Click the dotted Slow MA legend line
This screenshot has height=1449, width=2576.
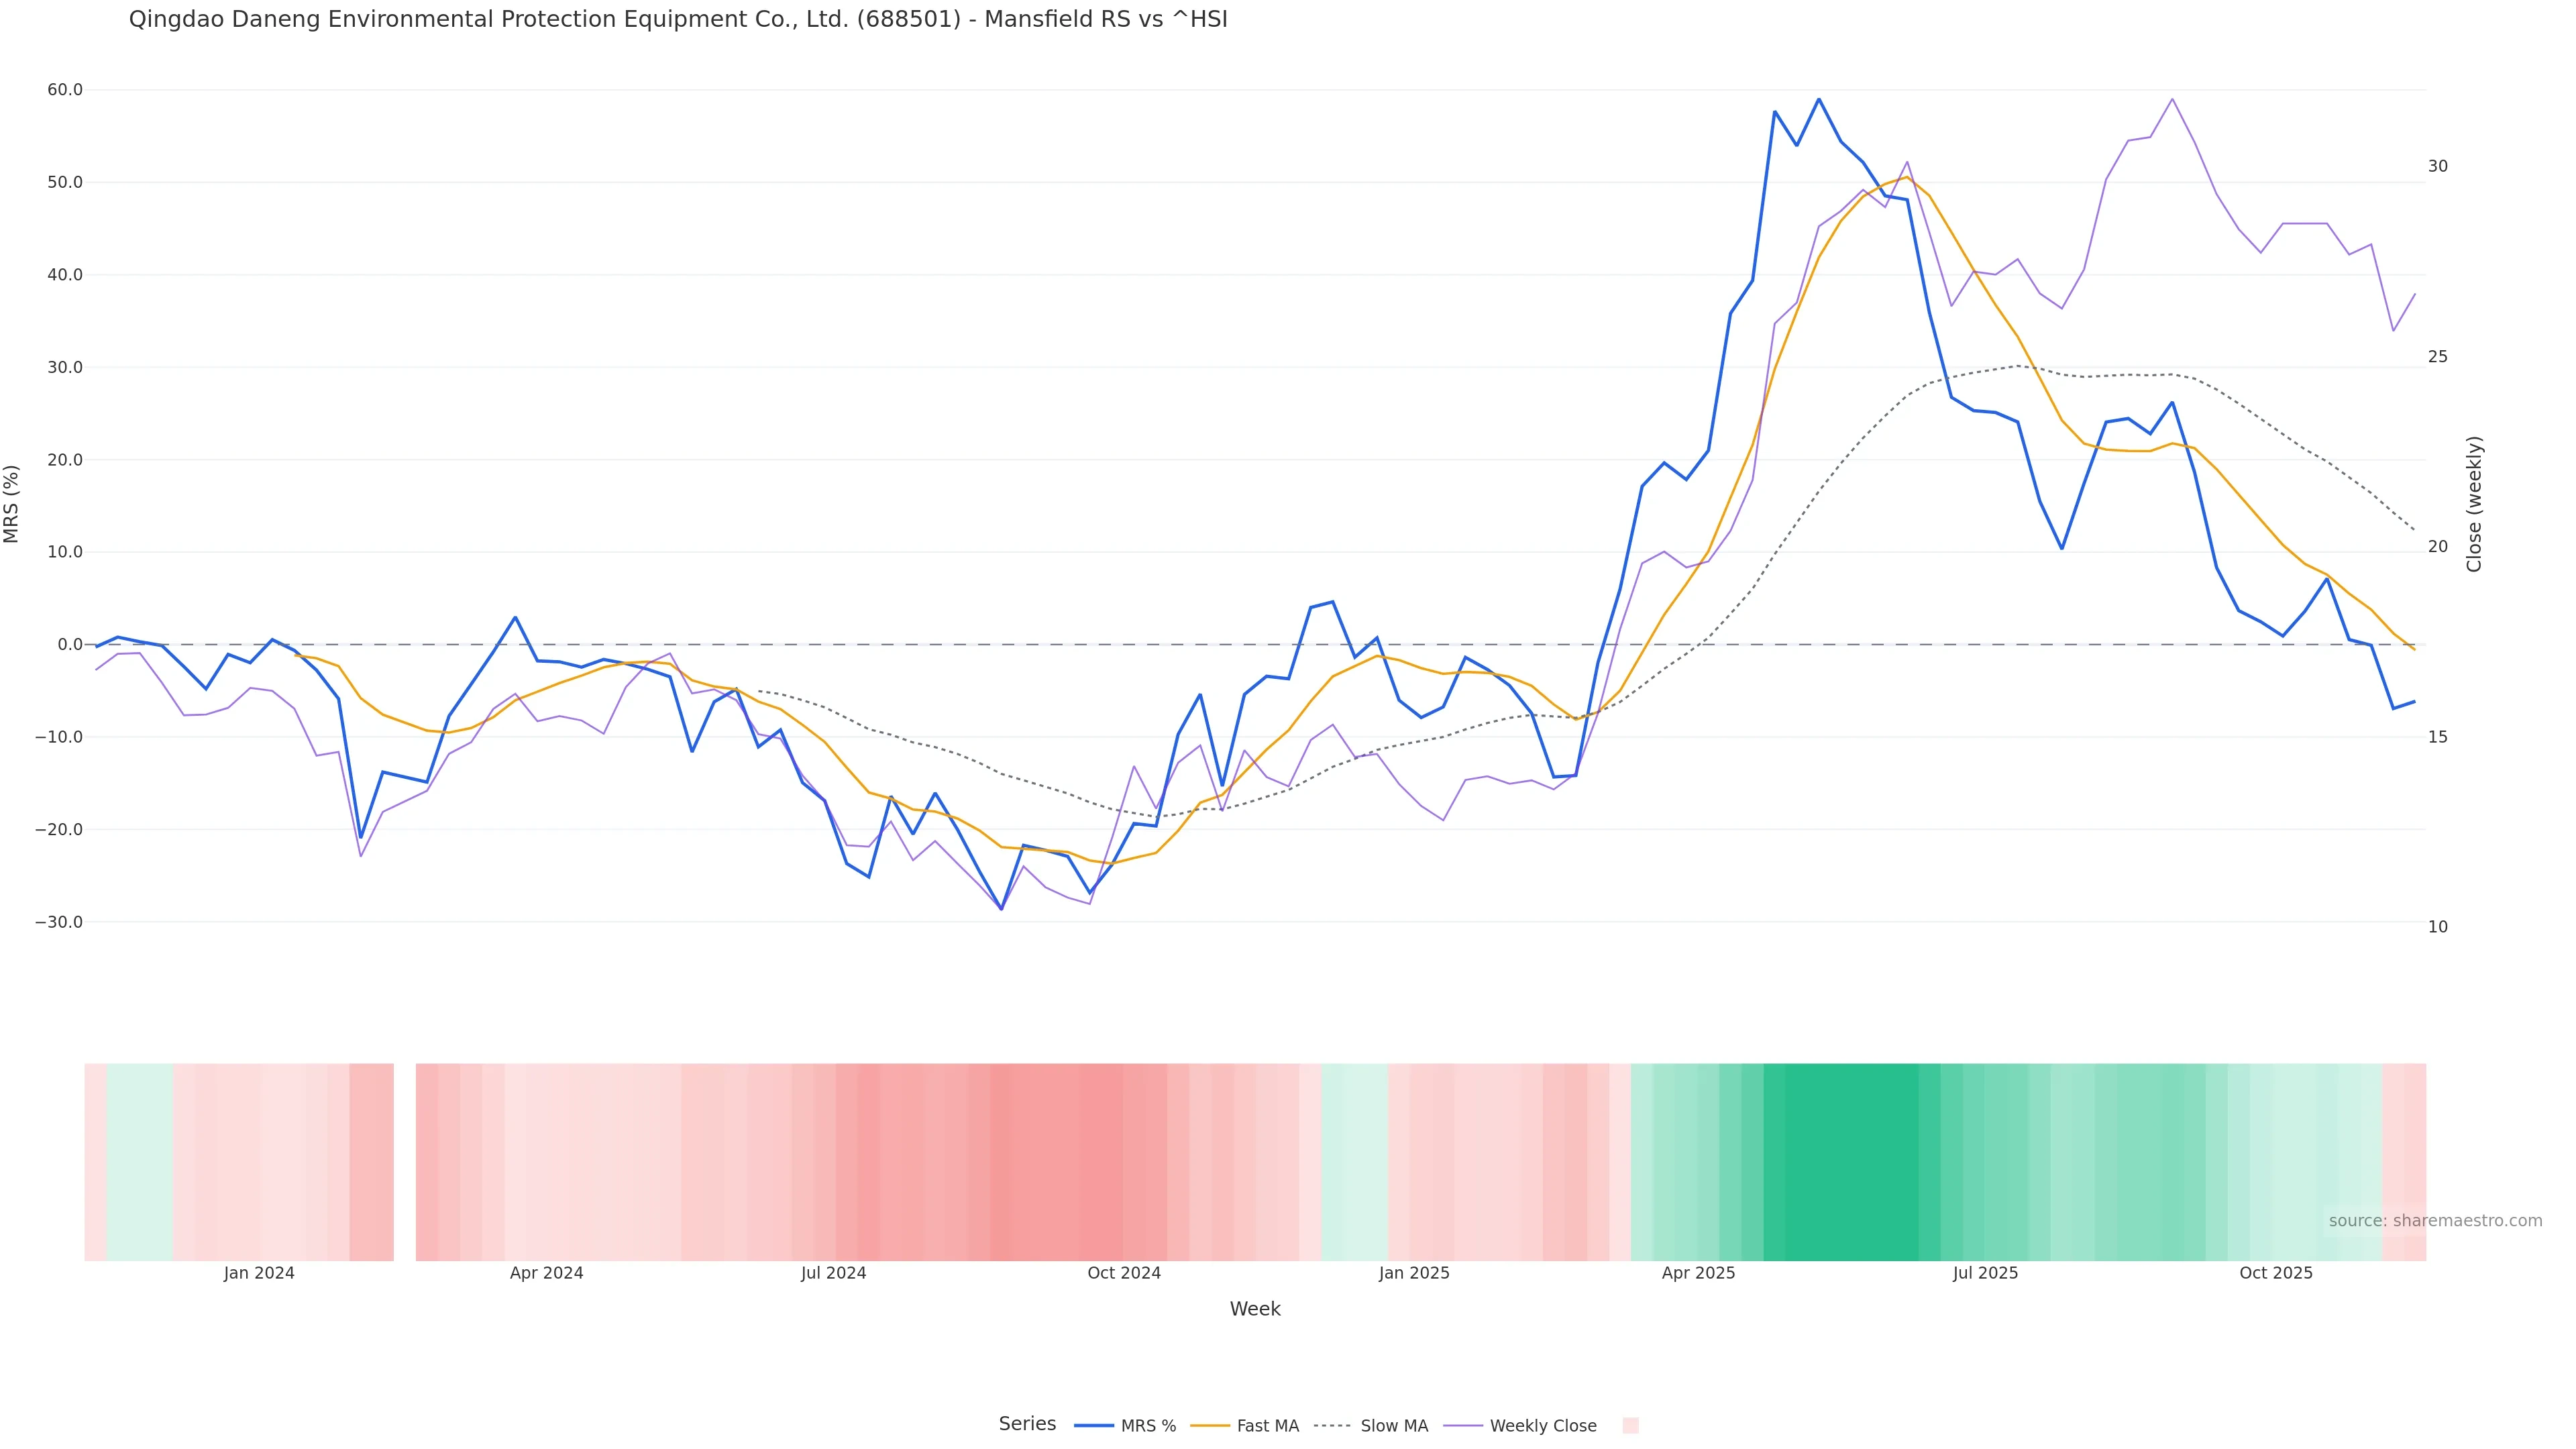tap(1332, 1426)
